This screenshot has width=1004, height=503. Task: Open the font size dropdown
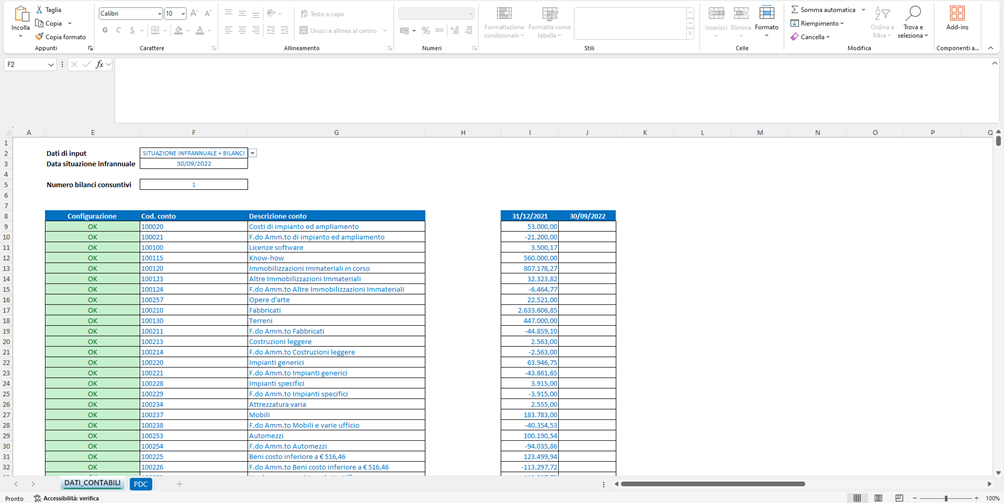pos(184,13)
